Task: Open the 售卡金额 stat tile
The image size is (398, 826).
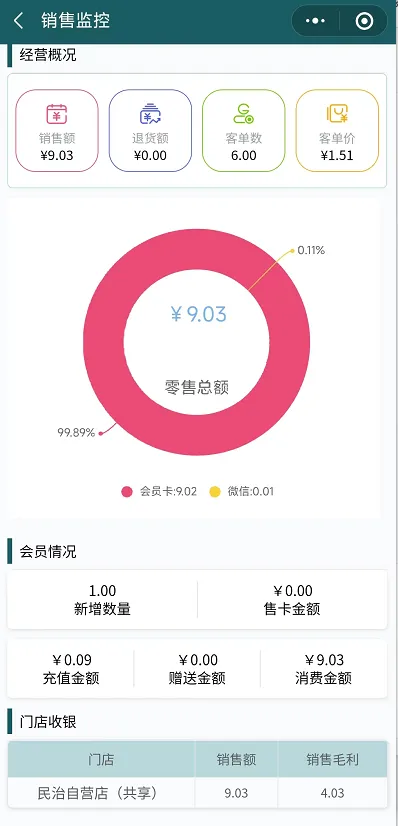Action: tap(292, 599)
